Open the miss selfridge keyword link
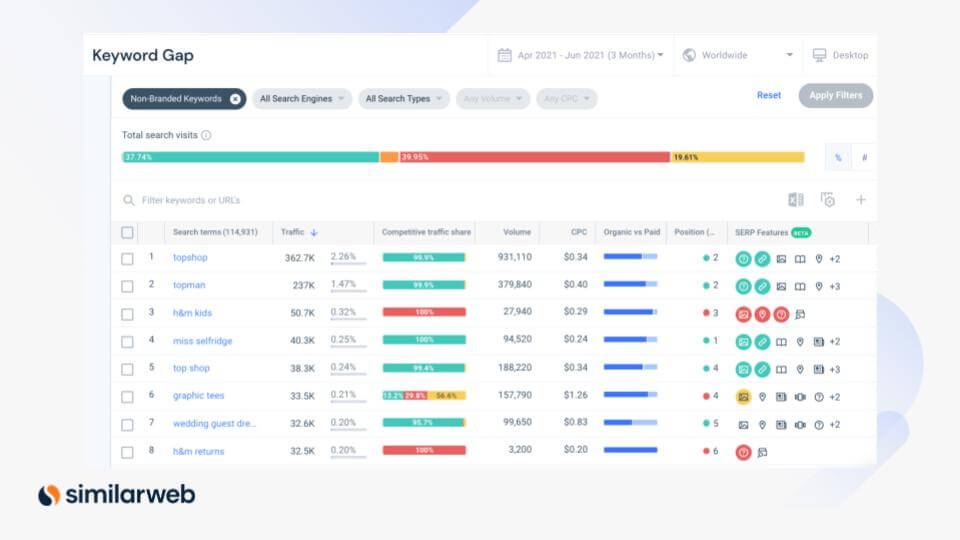This screenshot has width=960, height=540. [x=202, y=340]
